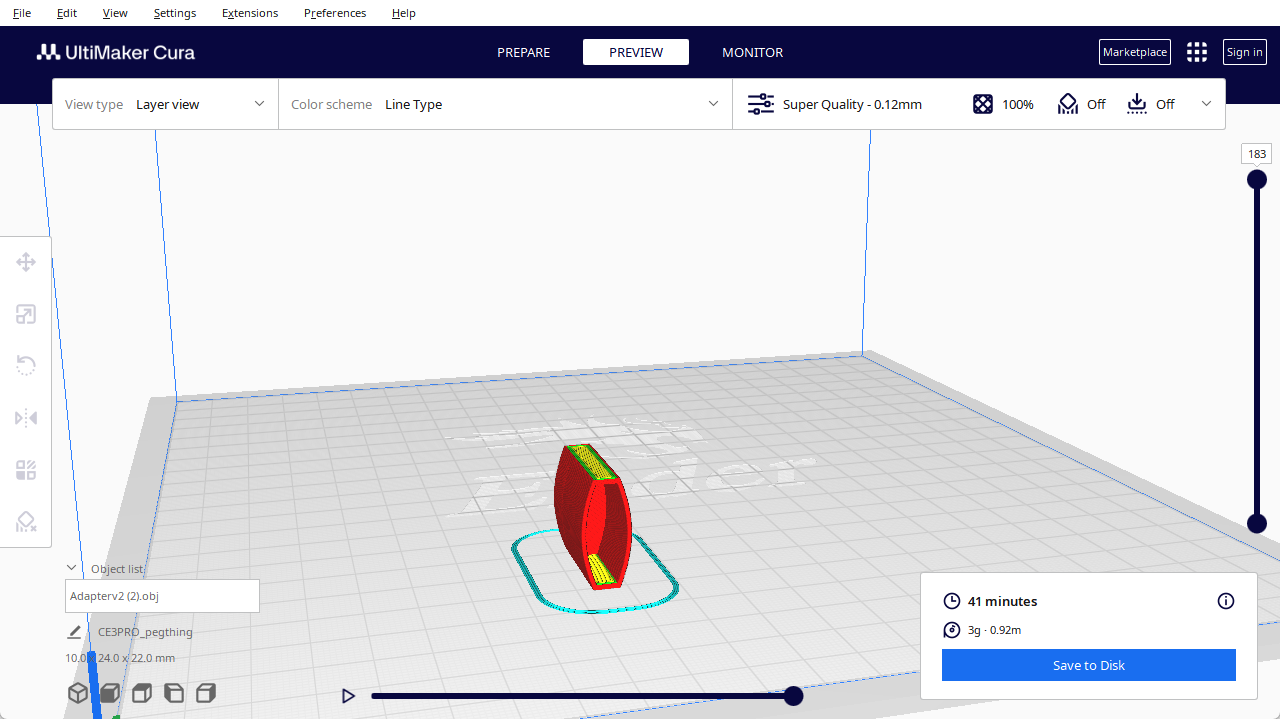The width and height of the screenshot is (1280, 719).
Task: Open the View menu
Action: 115,13
